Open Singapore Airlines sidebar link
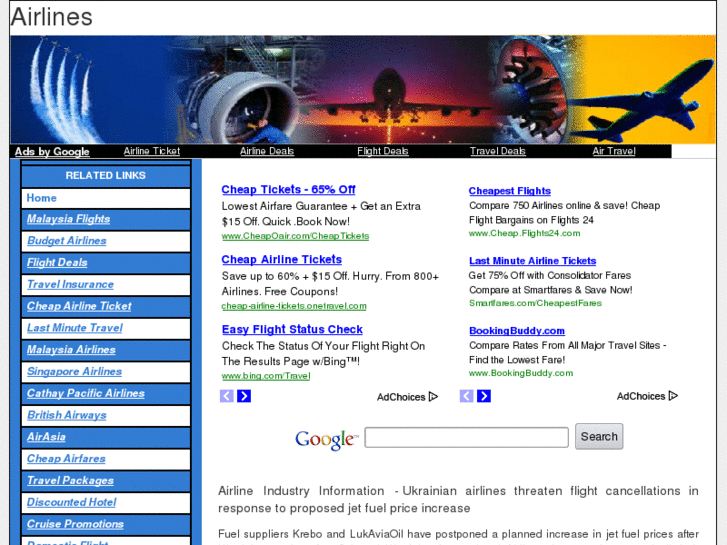This screenshot has width=727, height=545. 74,372
